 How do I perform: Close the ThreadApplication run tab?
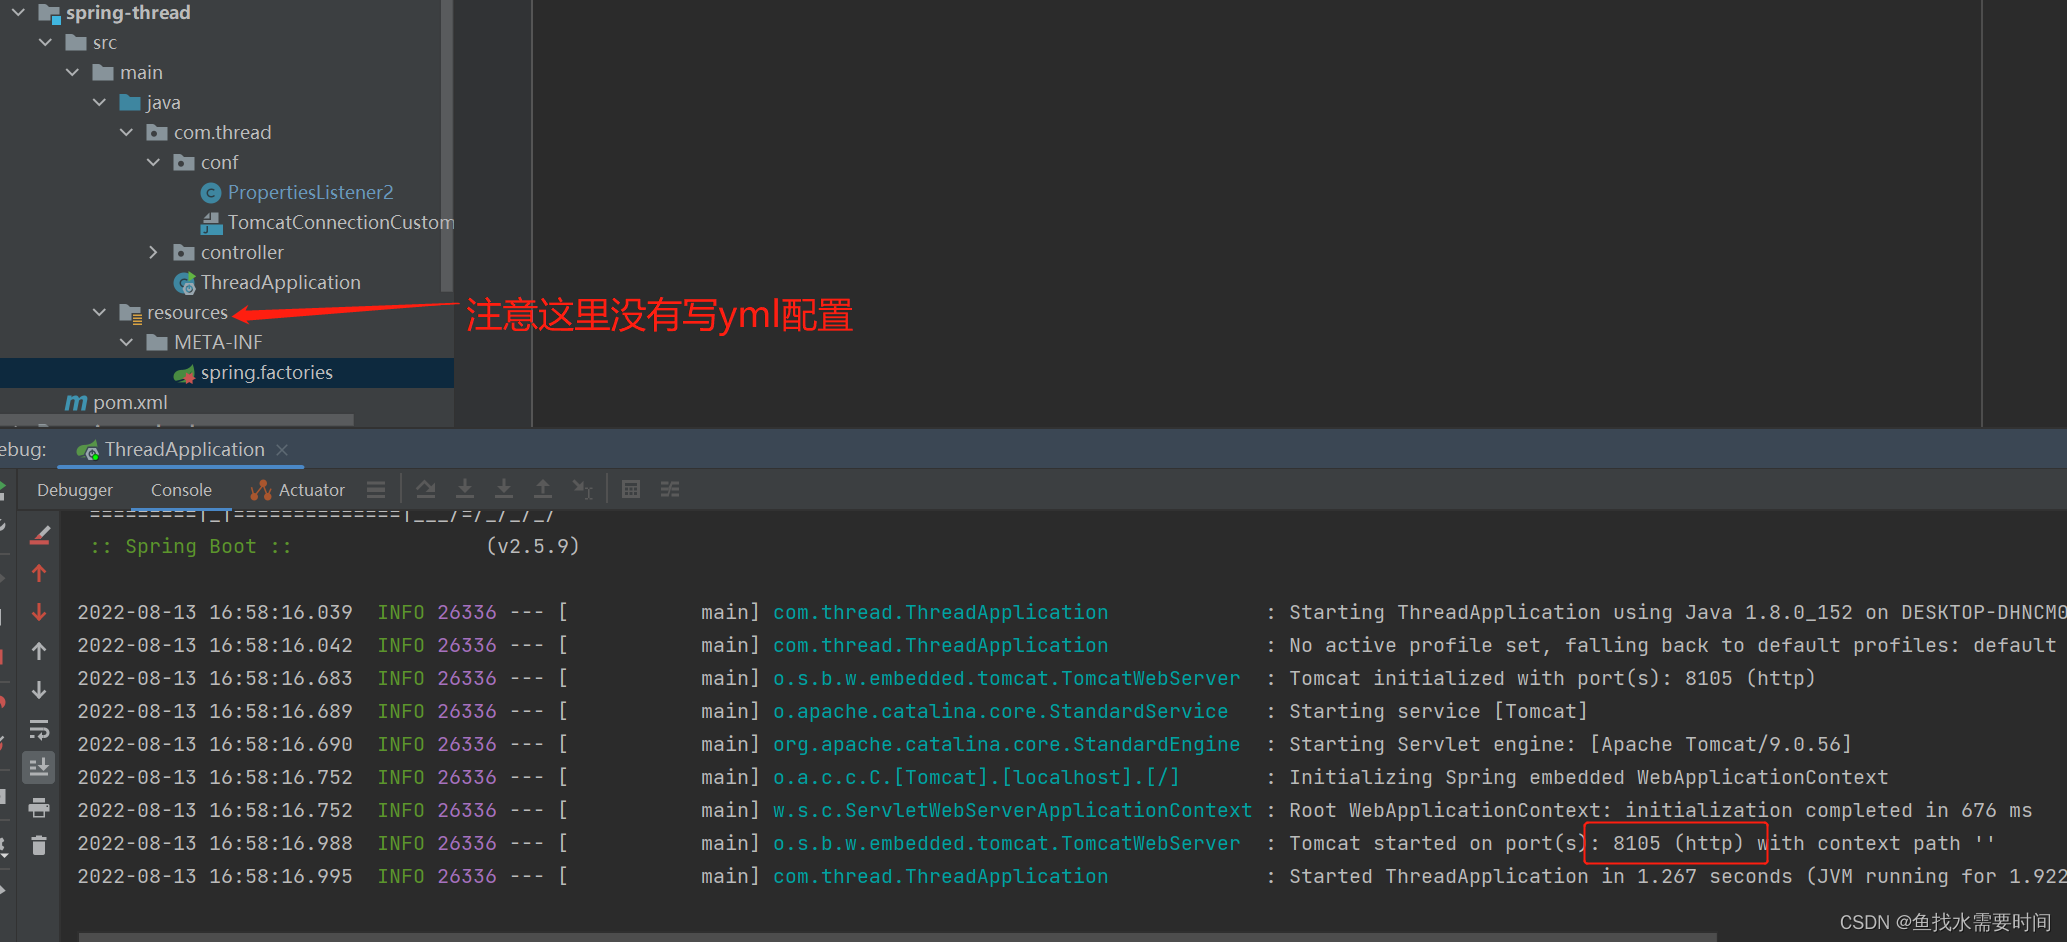281,449
